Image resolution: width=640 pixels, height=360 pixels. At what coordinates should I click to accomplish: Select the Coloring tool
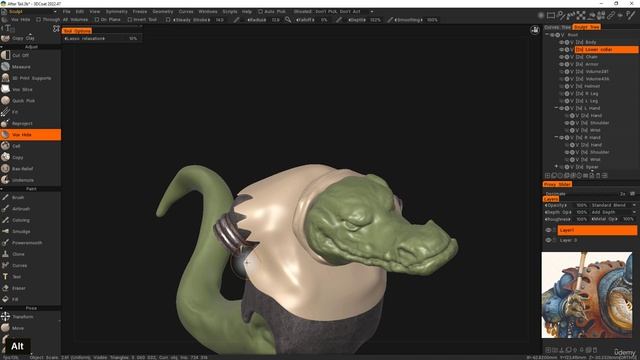(x=31, y=220)
